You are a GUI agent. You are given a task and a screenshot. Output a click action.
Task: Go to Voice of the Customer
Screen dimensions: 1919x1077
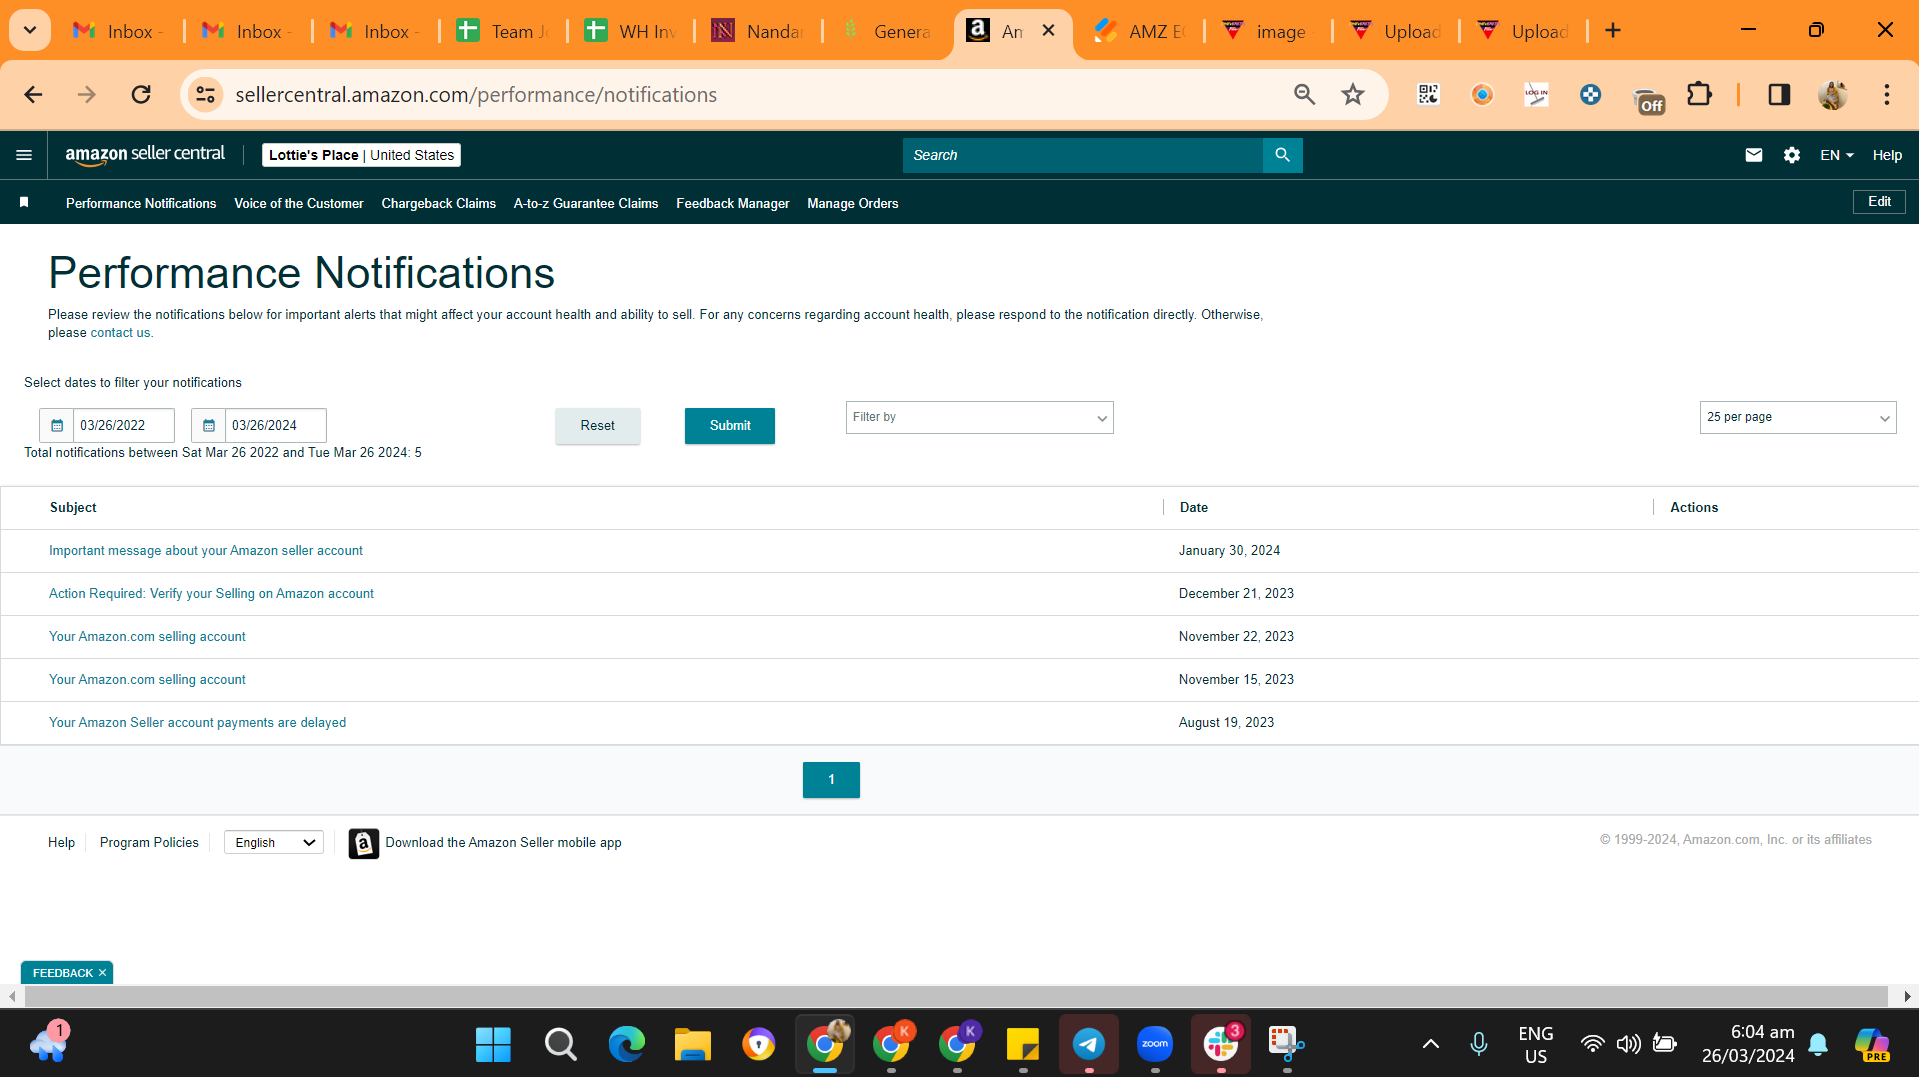coord(299,204)
